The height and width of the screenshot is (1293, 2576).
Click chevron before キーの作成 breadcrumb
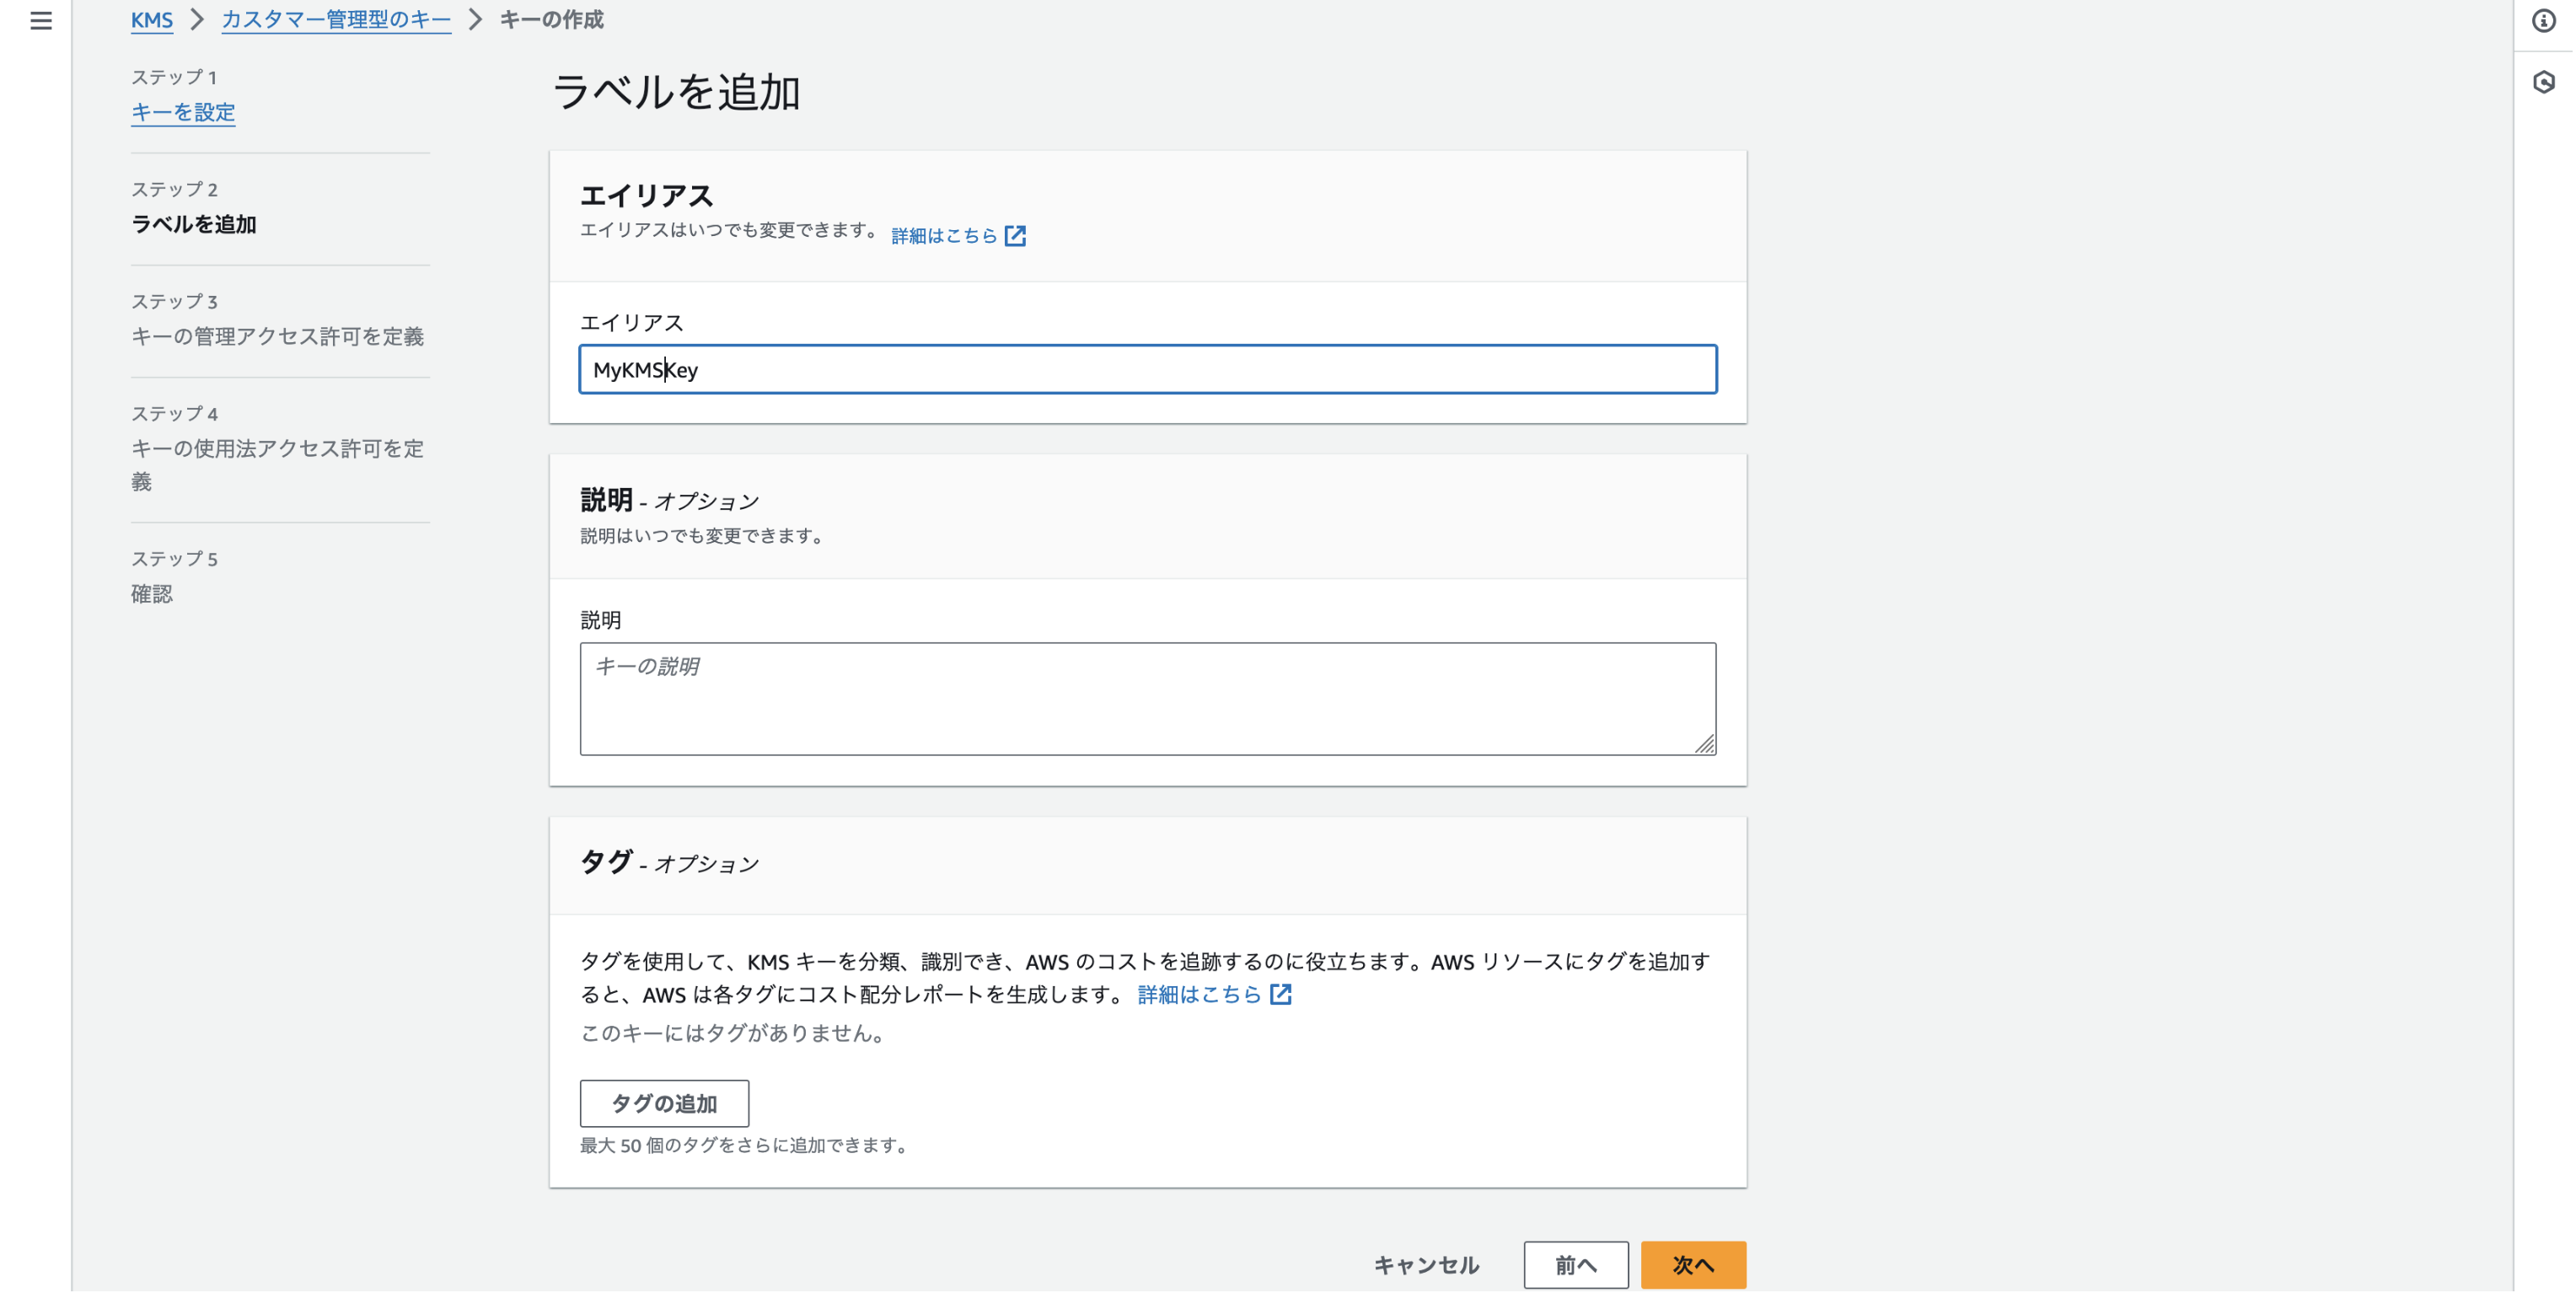point(475,20)
